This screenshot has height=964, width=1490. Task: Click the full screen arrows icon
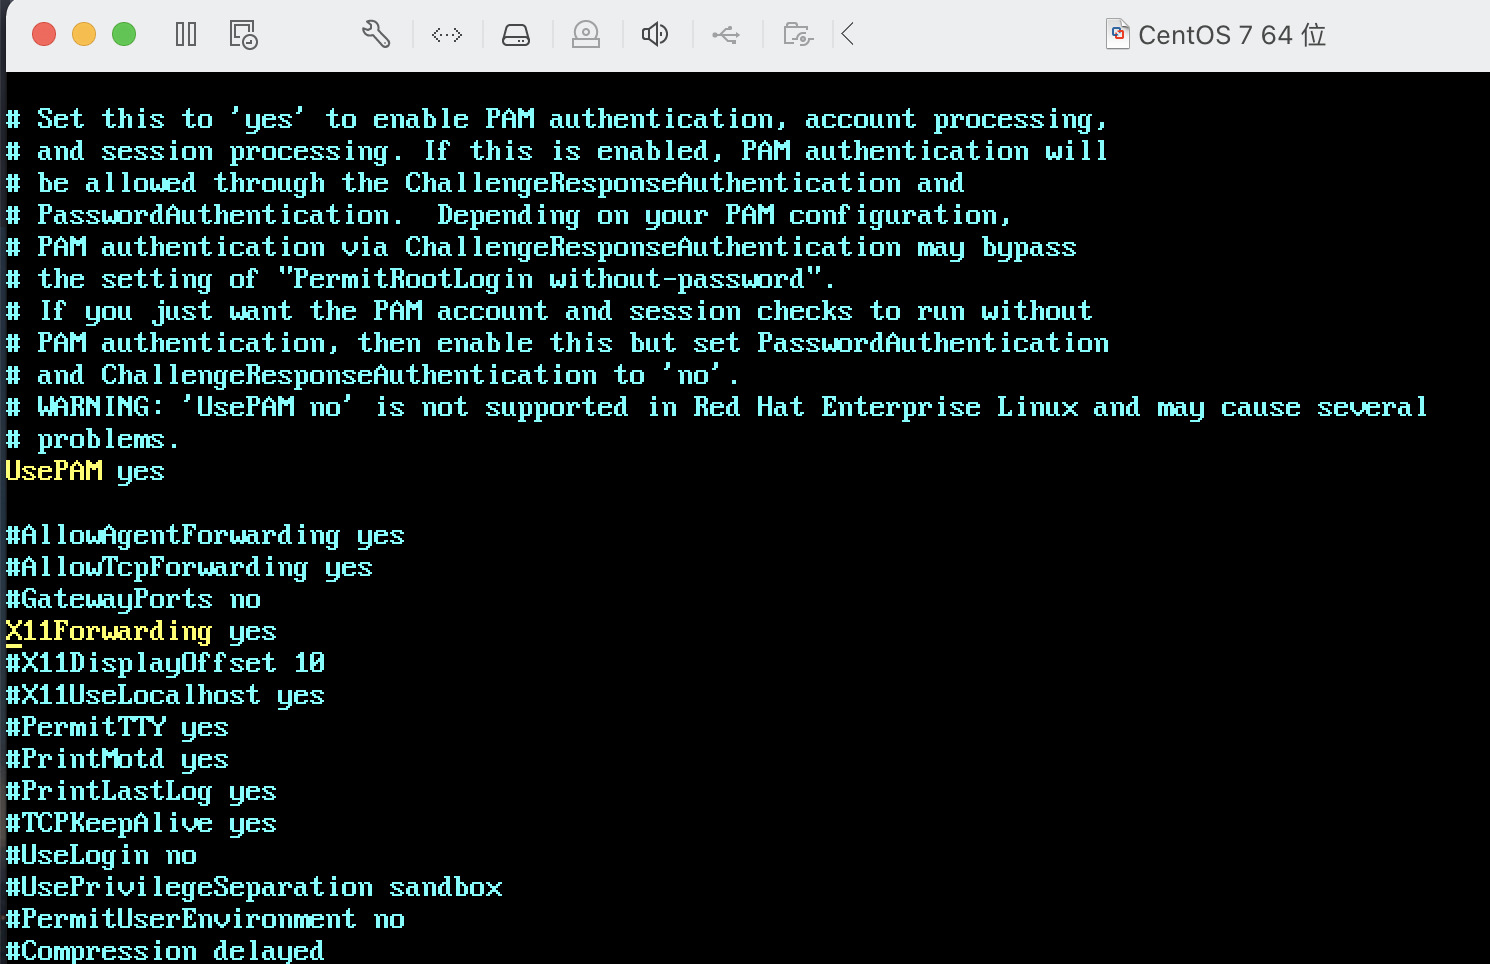446,33
